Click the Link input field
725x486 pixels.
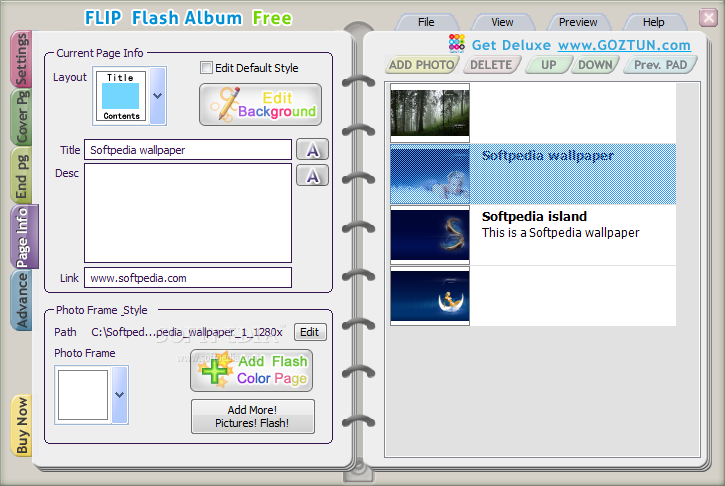tap(188, 278)
